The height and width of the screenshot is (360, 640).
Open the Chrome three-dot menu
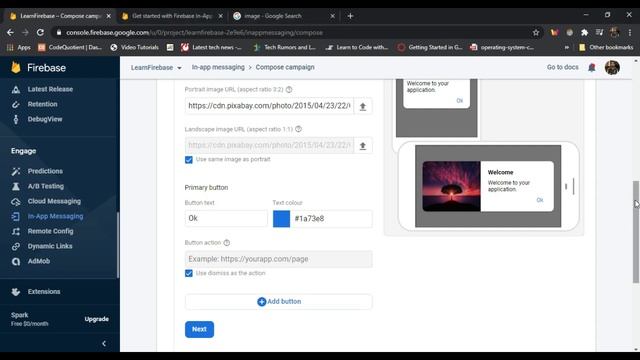click(630, 32)
